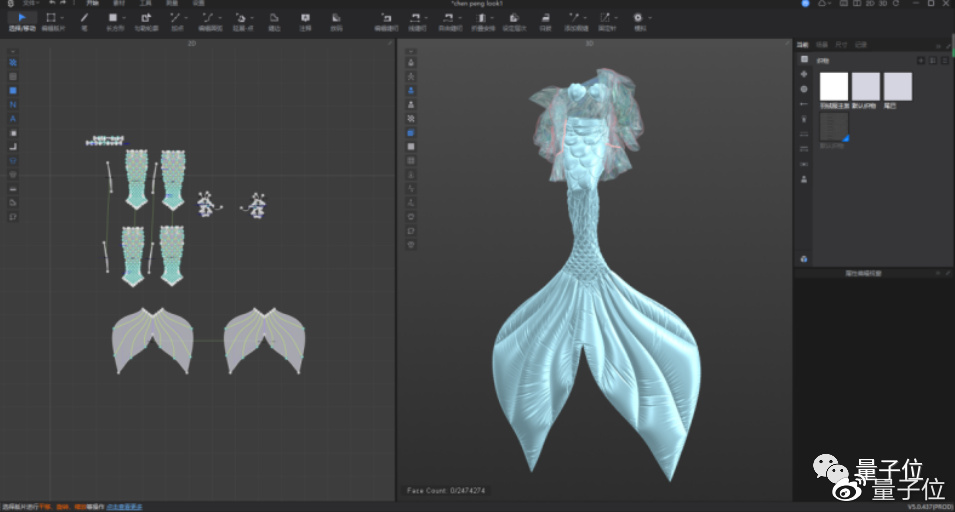
Task: Open the Start tab in the ribbon
Action: 90,4
